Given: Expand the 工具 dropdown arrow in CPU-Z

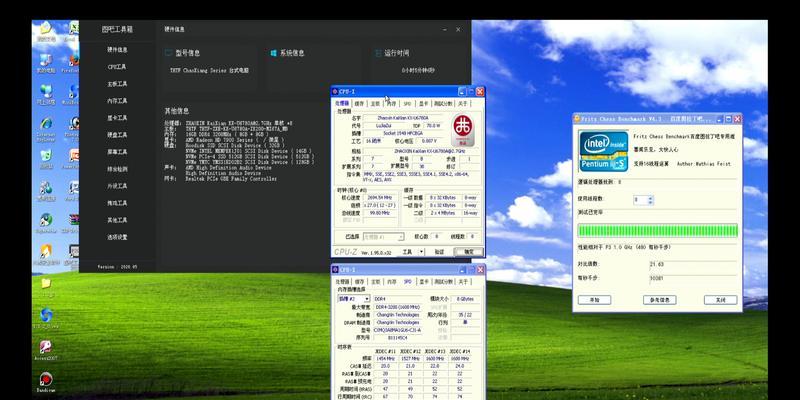Looking at the screenshot, I should 421,252.
